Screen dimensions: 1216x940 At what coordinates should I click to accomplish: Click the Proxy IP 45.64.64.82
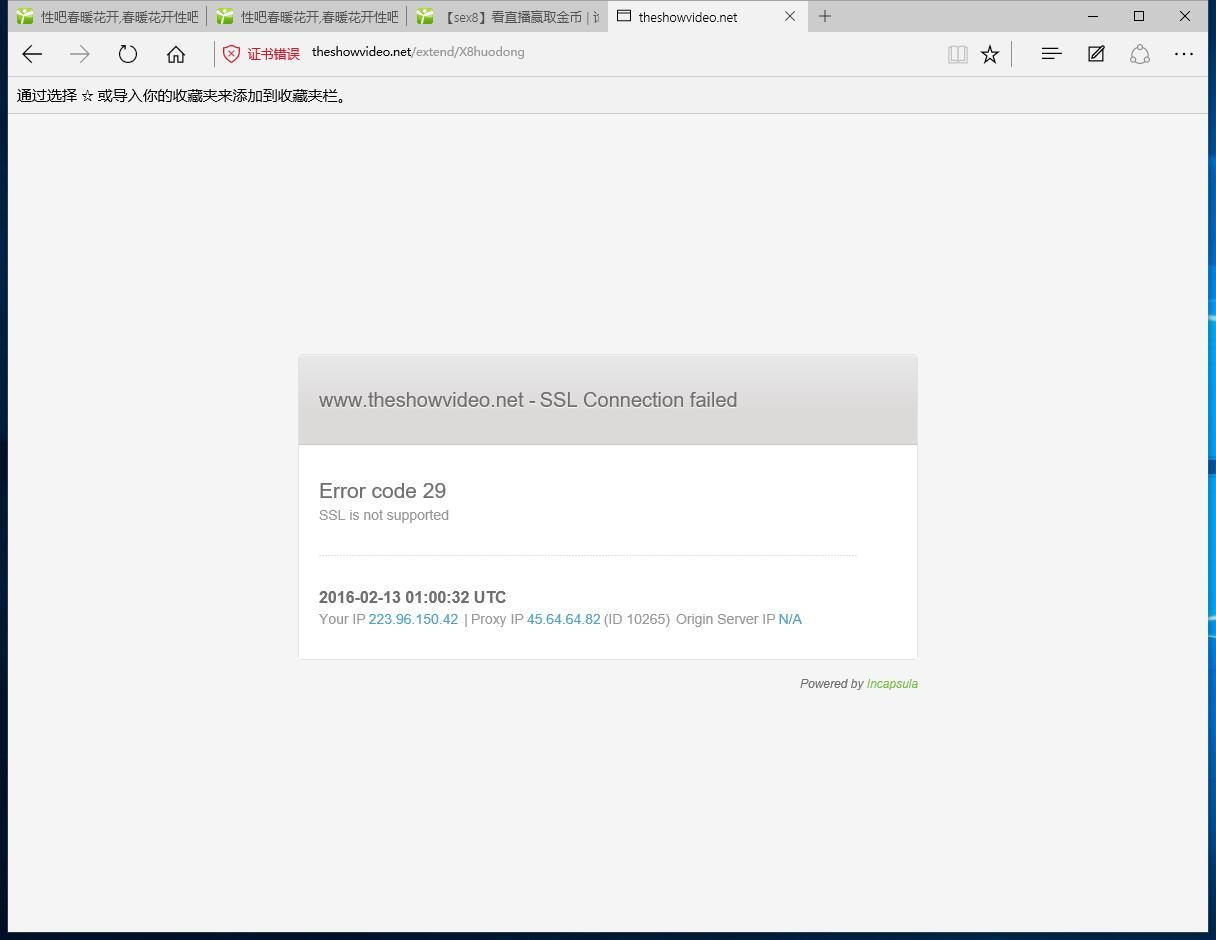tap(563, 619)
